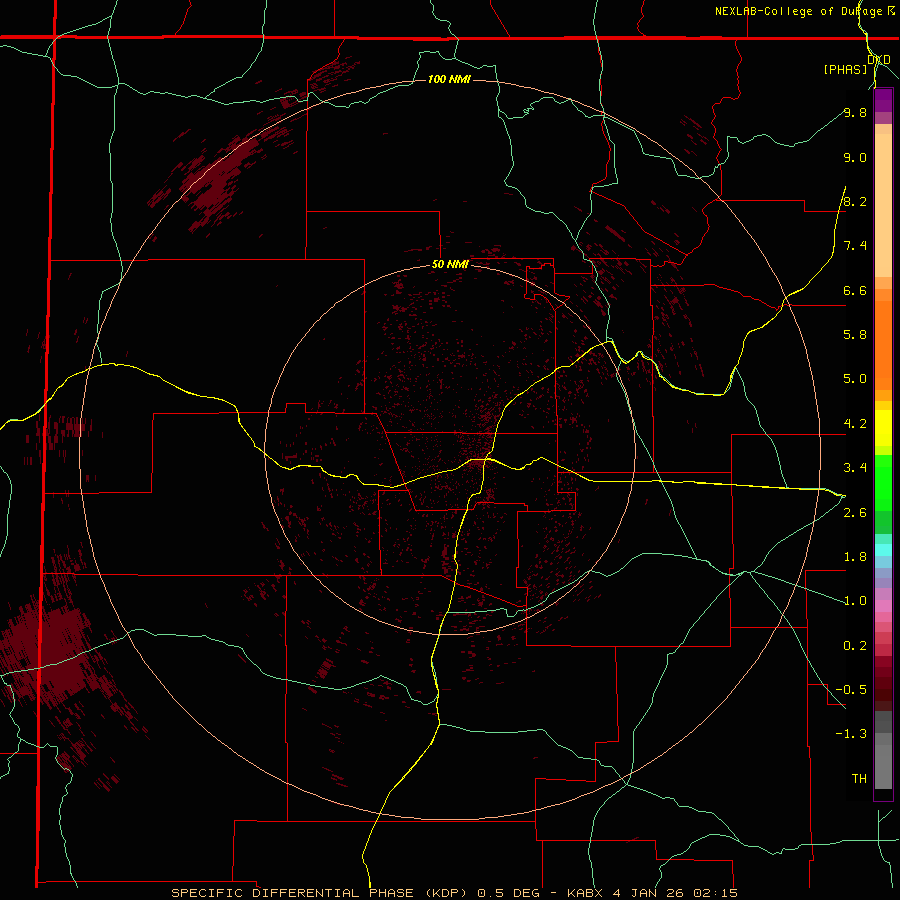900x900 pixels.
Task: Click the 9.8 value on color scale
Action: pyautogui.click(x=855, y=113)
